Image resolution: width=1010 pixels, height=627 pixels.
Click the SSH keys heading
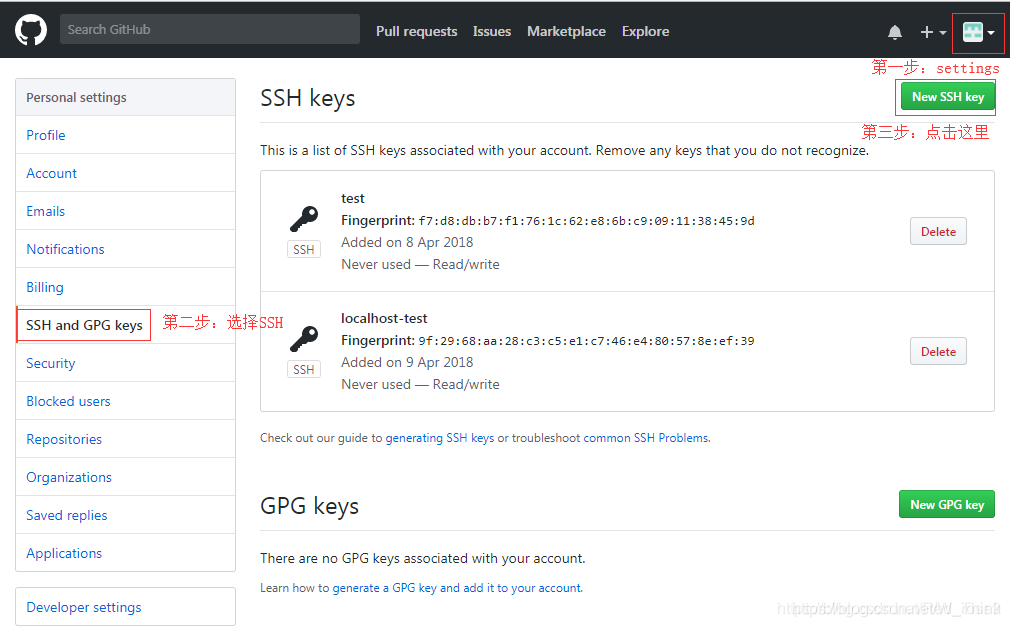tap(307, 98)
